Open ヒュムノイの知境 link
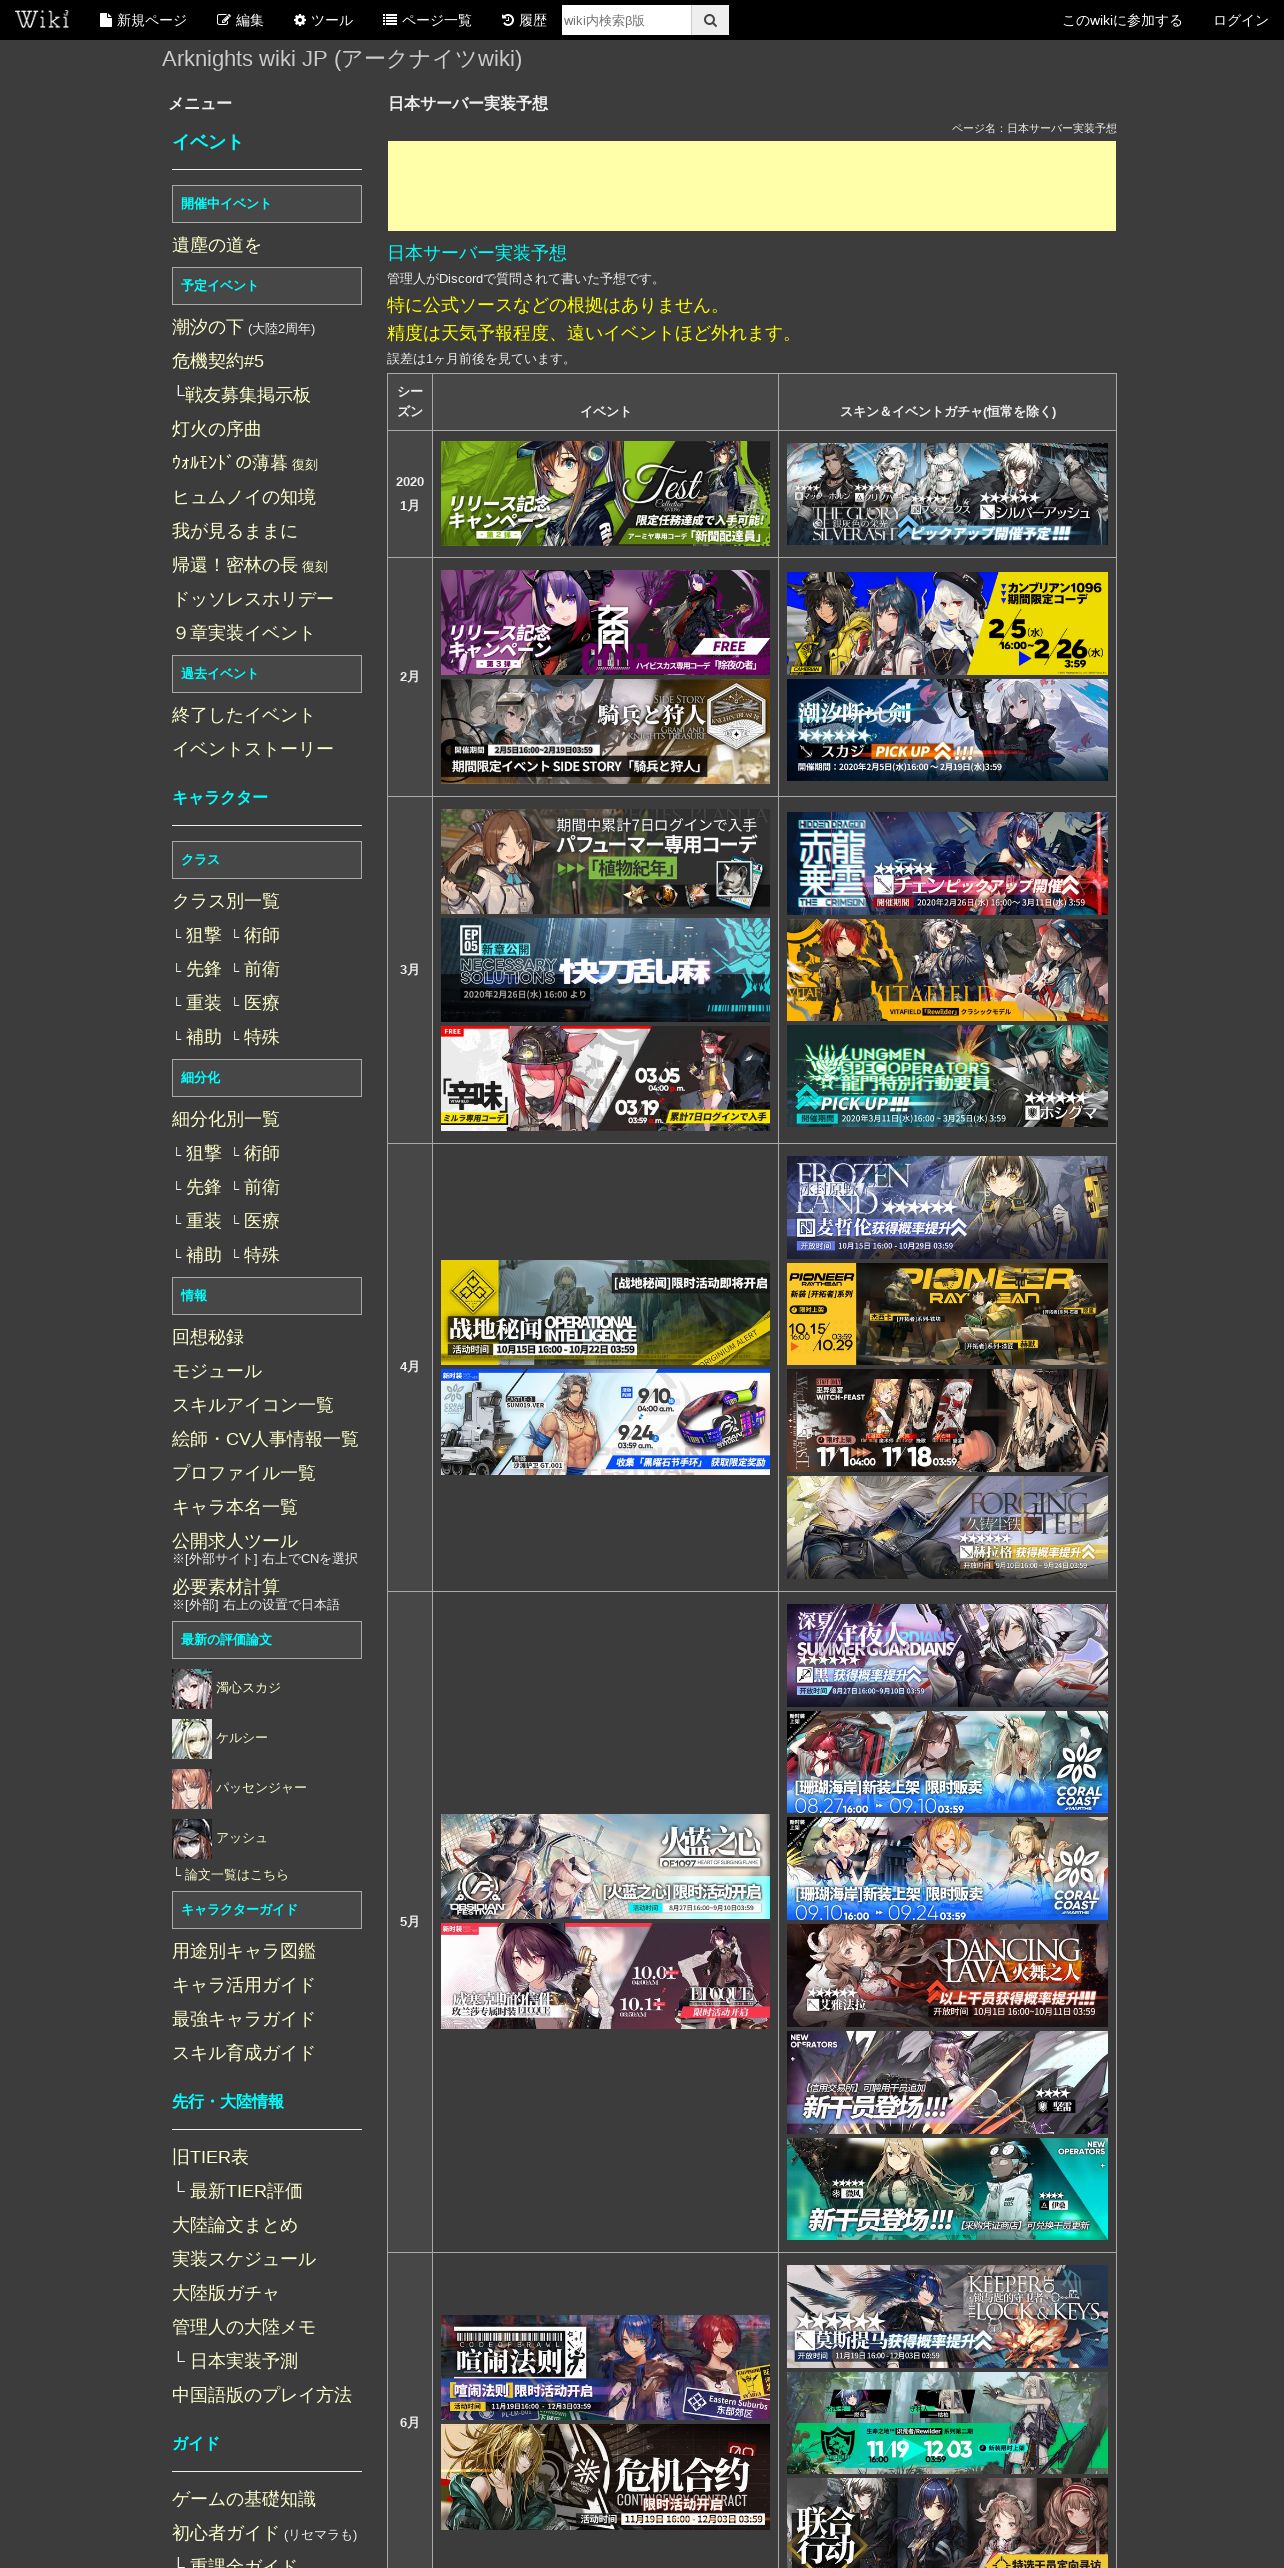Viewport: 1284px width, 2568px height. (x=244, y=497)
